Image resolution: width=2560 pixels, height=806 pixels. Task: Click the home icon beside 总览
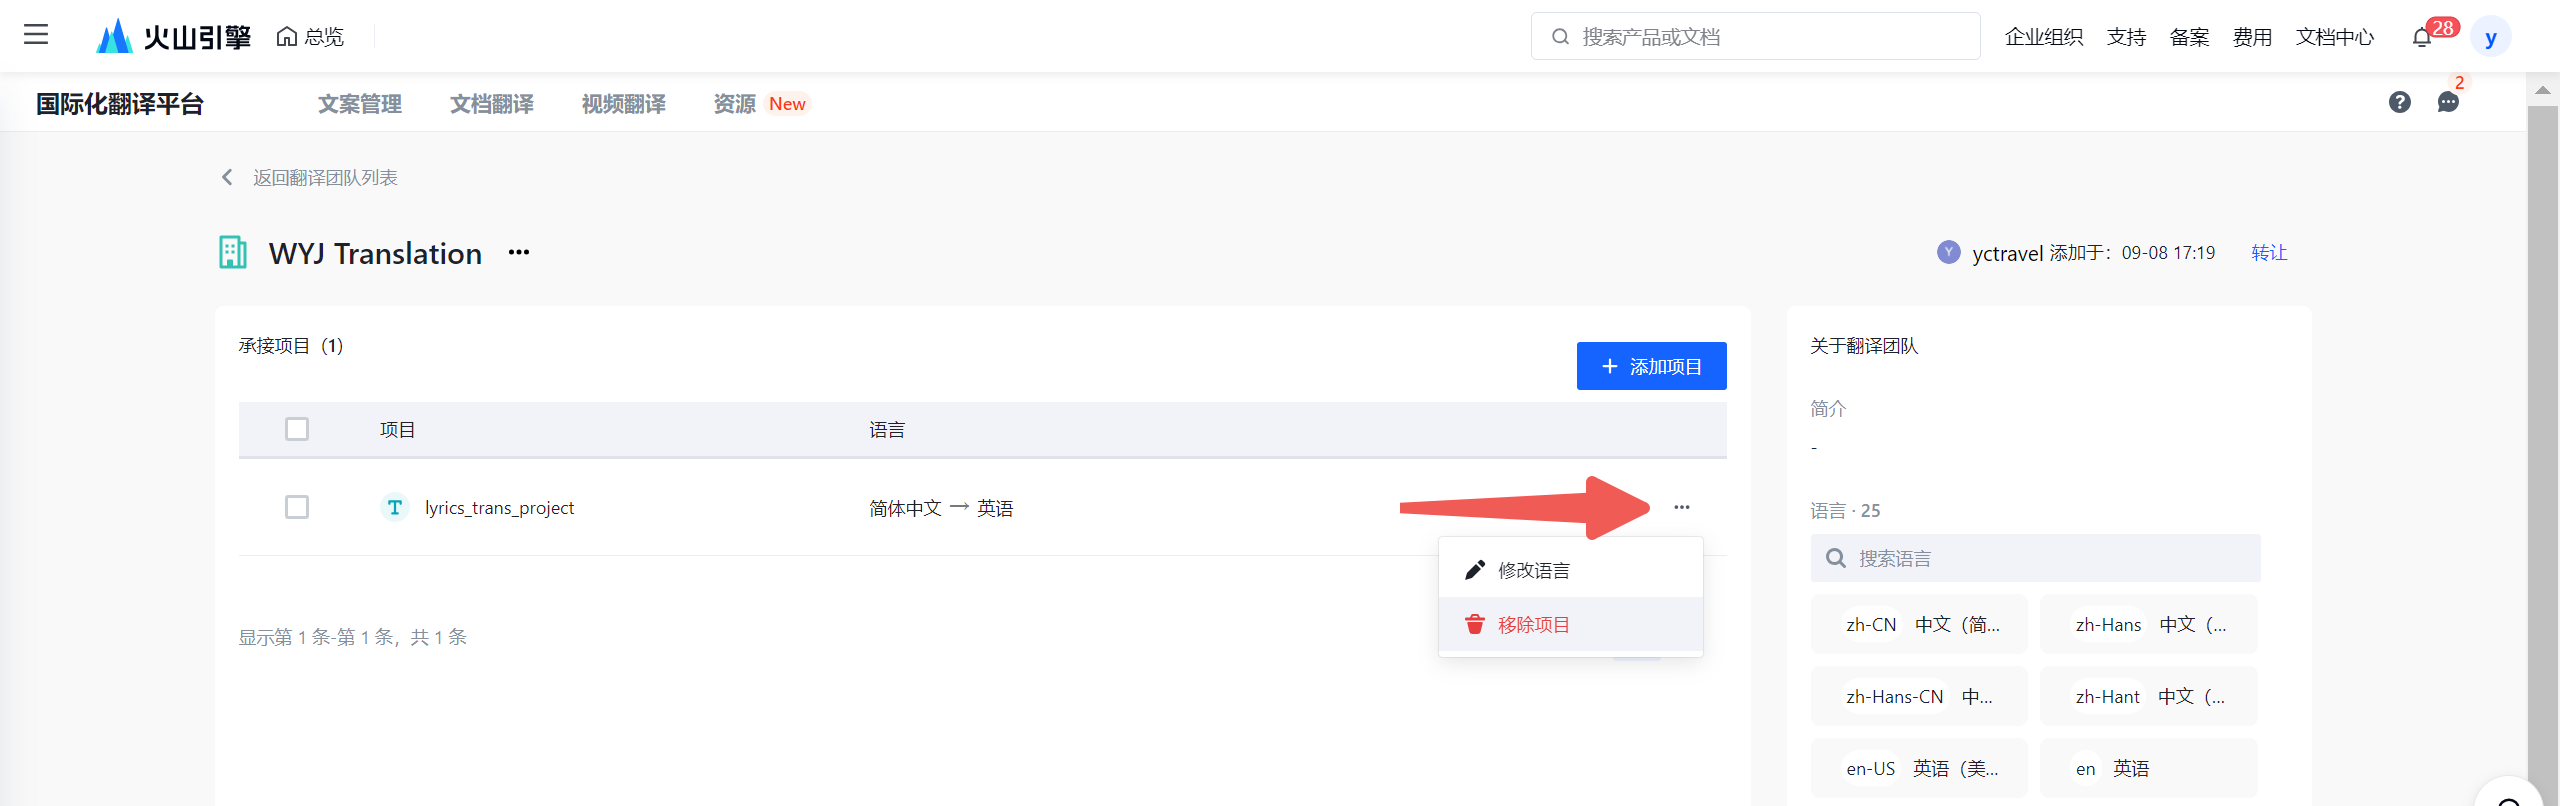click(x=287, y=37)
